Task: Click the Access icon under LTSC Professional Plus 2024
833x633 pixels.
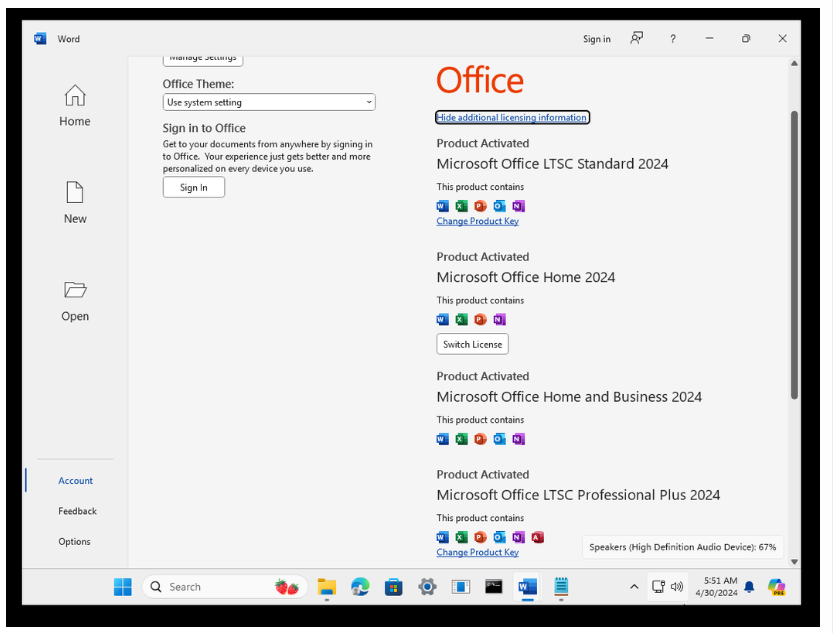Action: click(538, 537)
